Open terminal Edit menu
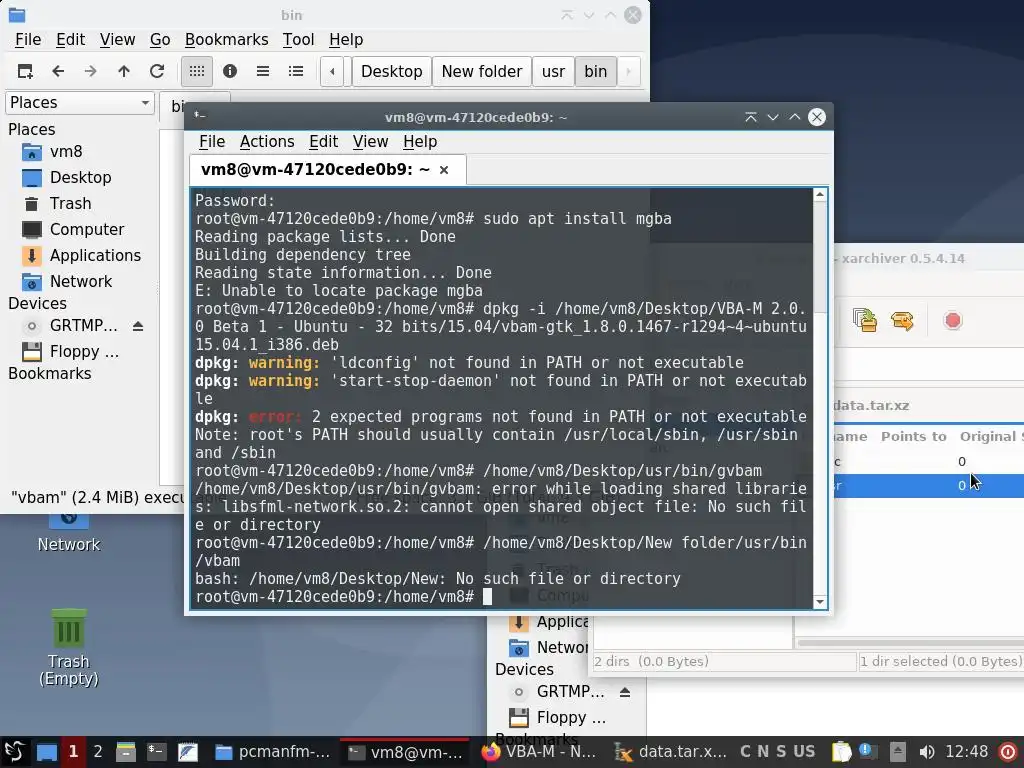 323,142
